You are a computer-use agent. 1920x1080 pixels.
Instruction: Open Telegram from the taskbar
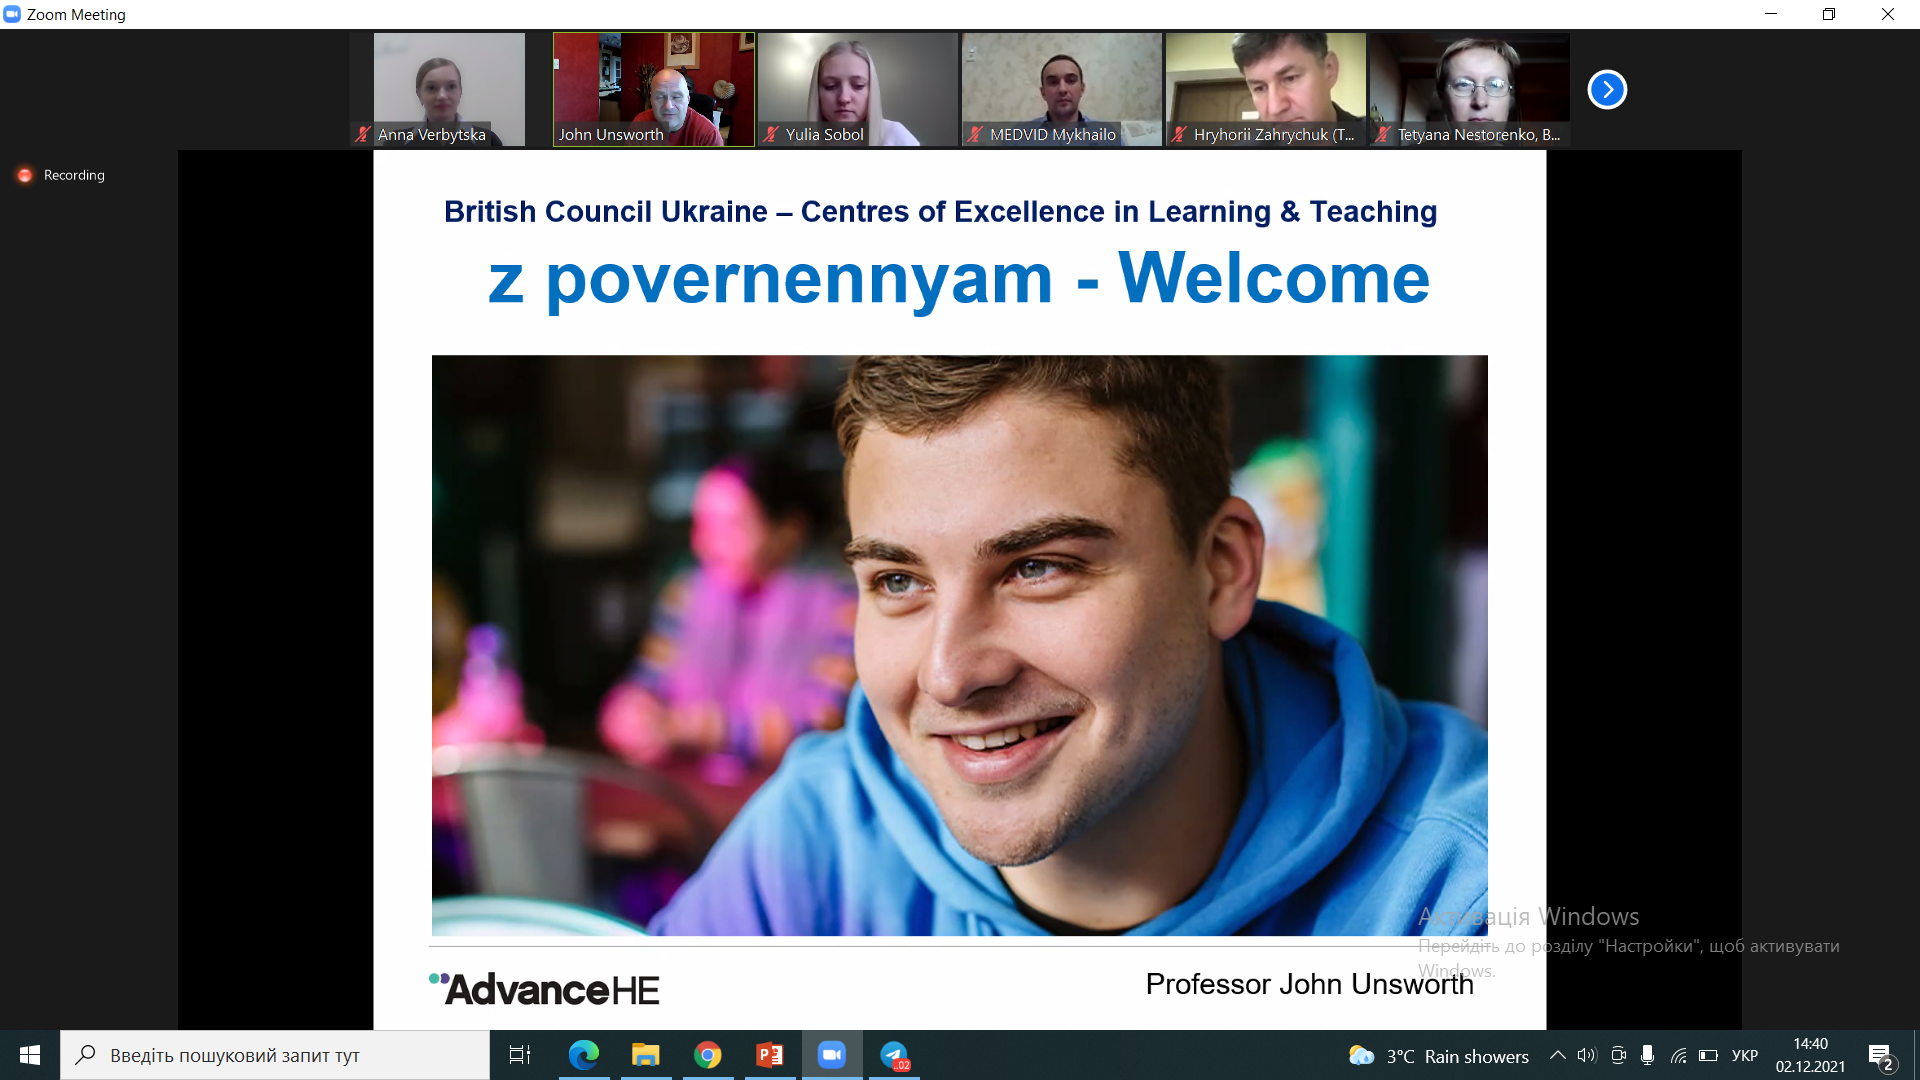[894, 1055]
